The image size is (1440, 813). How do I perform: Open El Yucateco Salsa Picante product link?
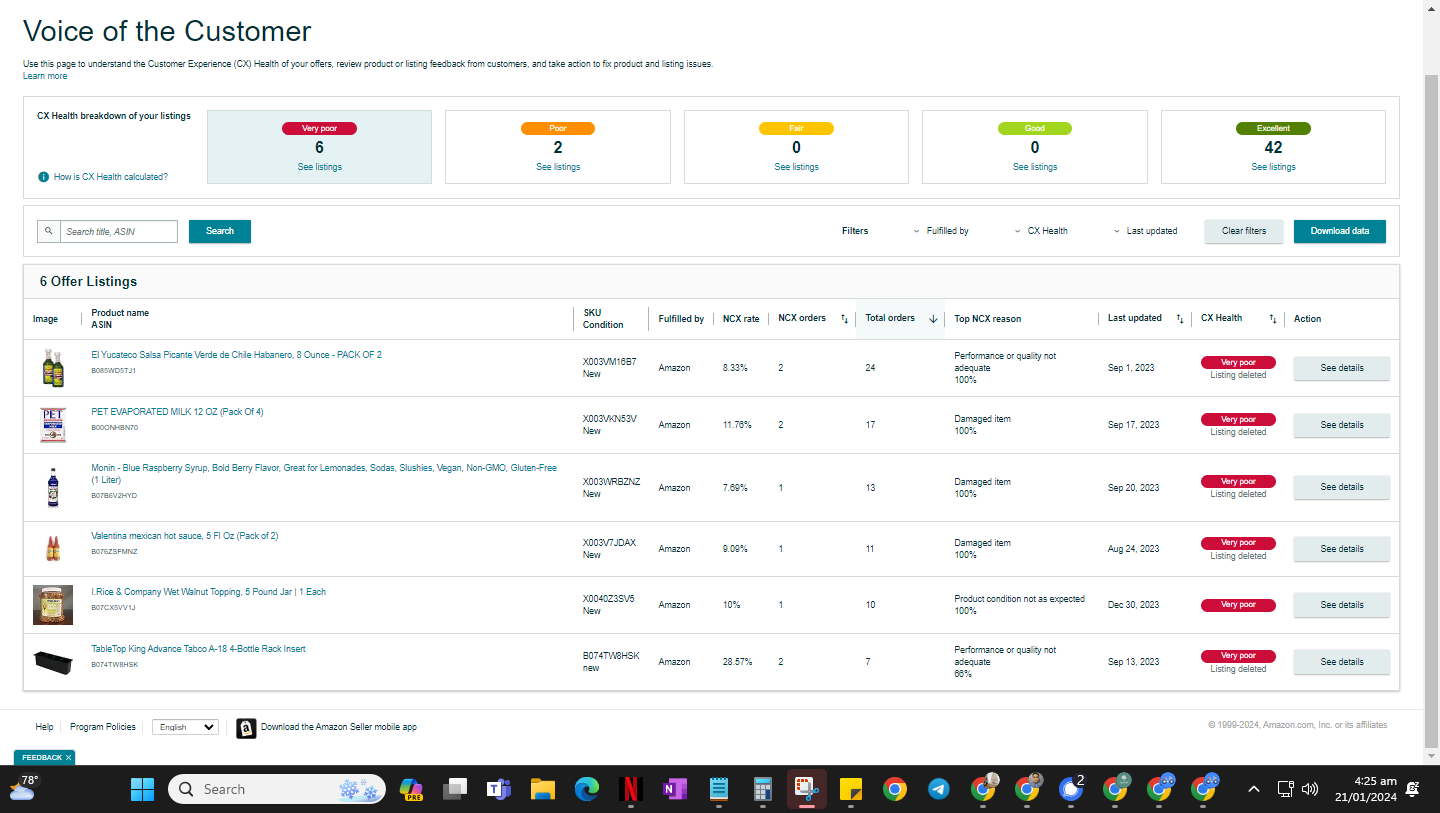click(236, 355)
